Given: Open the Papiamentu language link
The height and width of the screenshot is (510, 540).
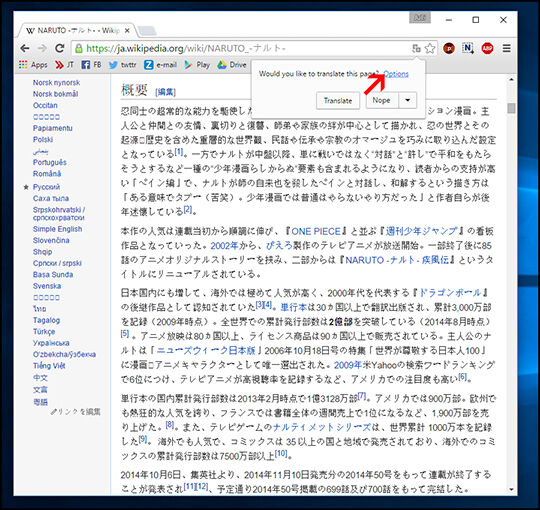Looking at the screenshot, I should click(x=53, y=128).
